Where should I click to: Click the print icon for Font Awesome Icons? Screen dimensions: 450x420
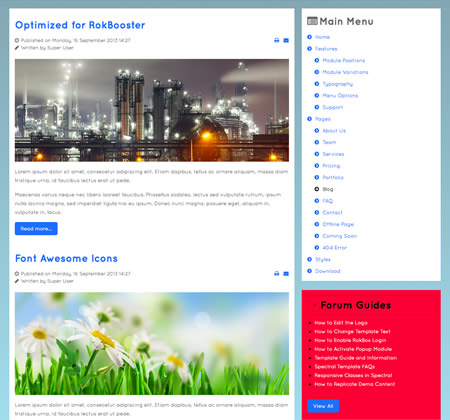tap(276, 274)
